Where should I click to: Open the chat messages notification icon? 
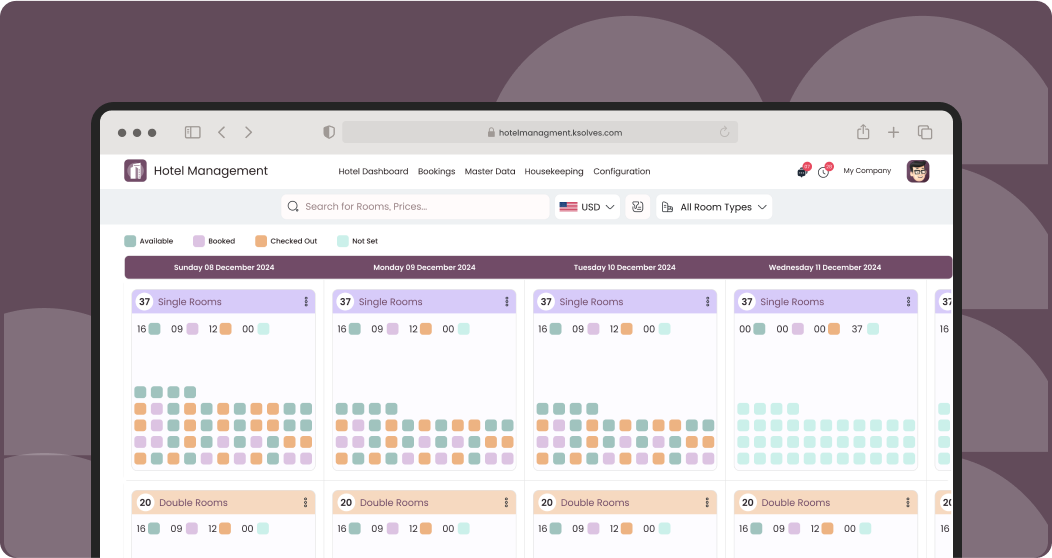coord(802,172)
